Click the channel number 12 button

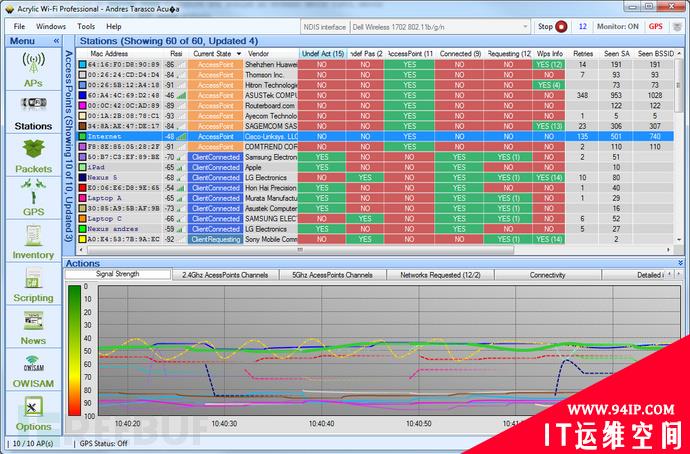coord(582,27)
